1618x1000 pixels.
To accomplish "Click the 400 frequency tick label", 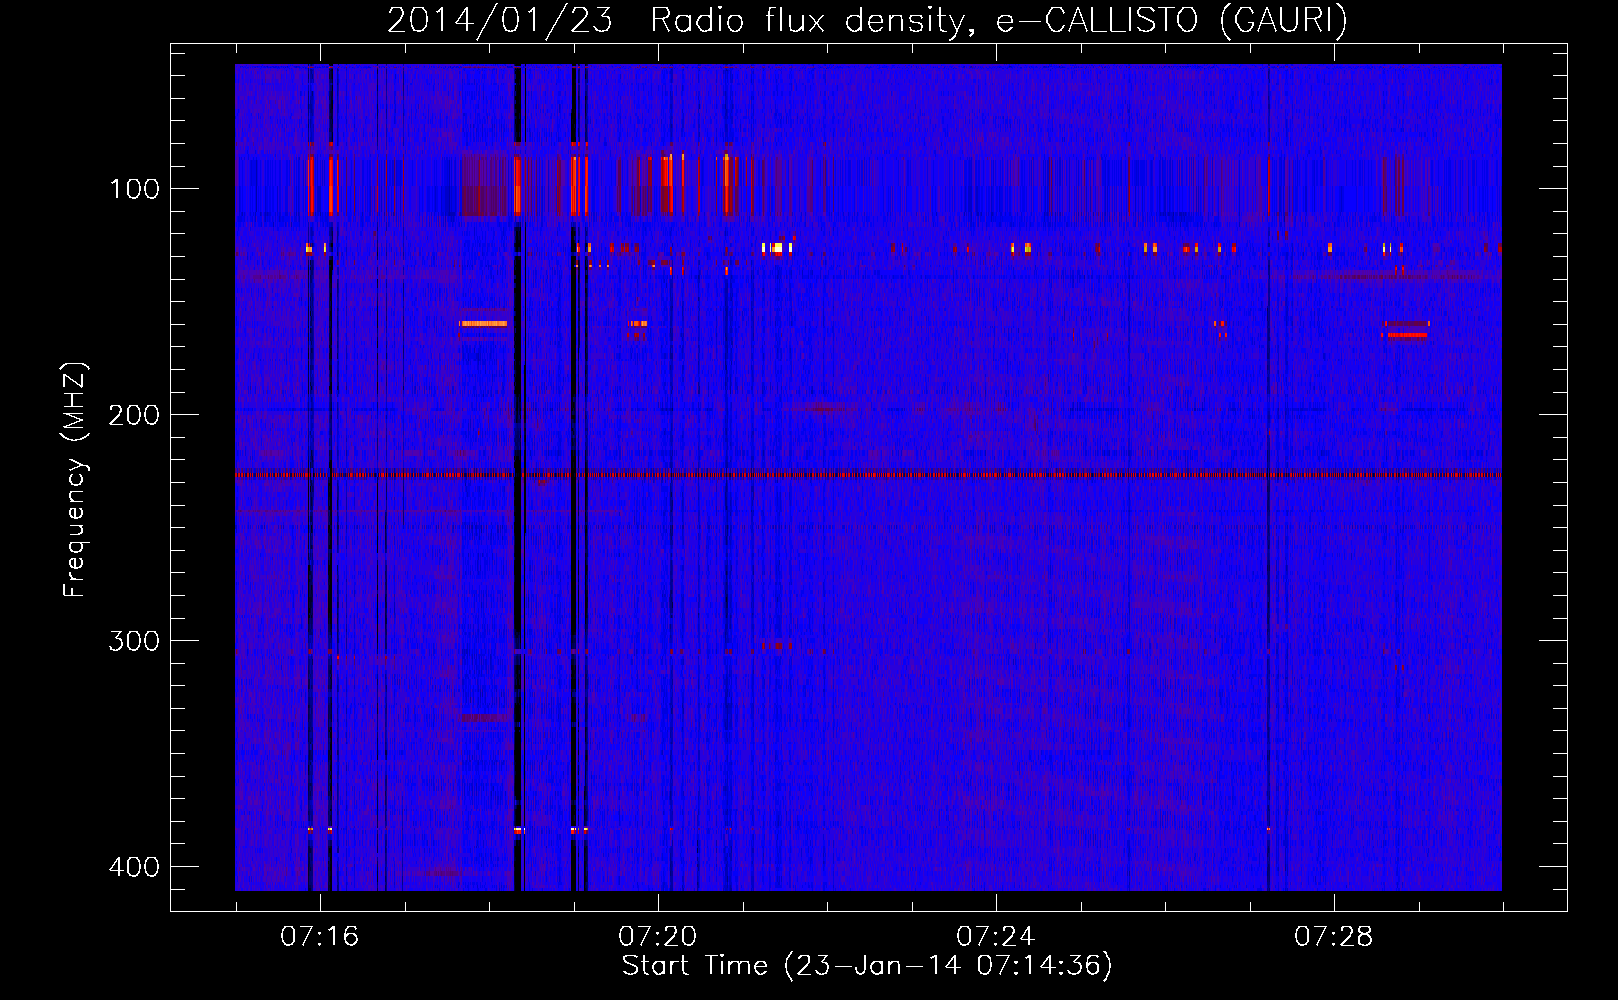I will click(134, 867).
